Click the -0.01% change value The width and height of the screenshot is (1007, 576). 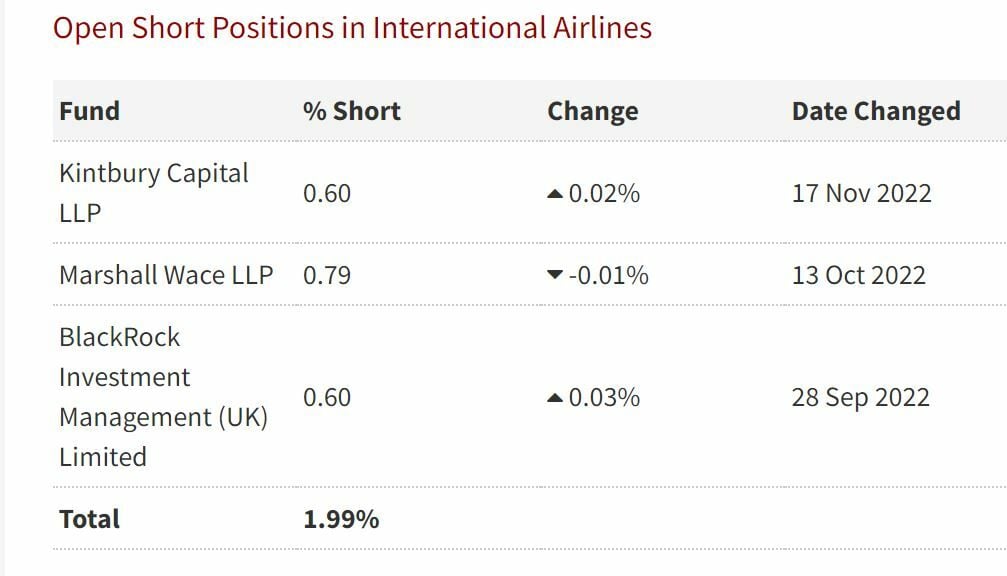pyautogui.click(x=608, y=275)
